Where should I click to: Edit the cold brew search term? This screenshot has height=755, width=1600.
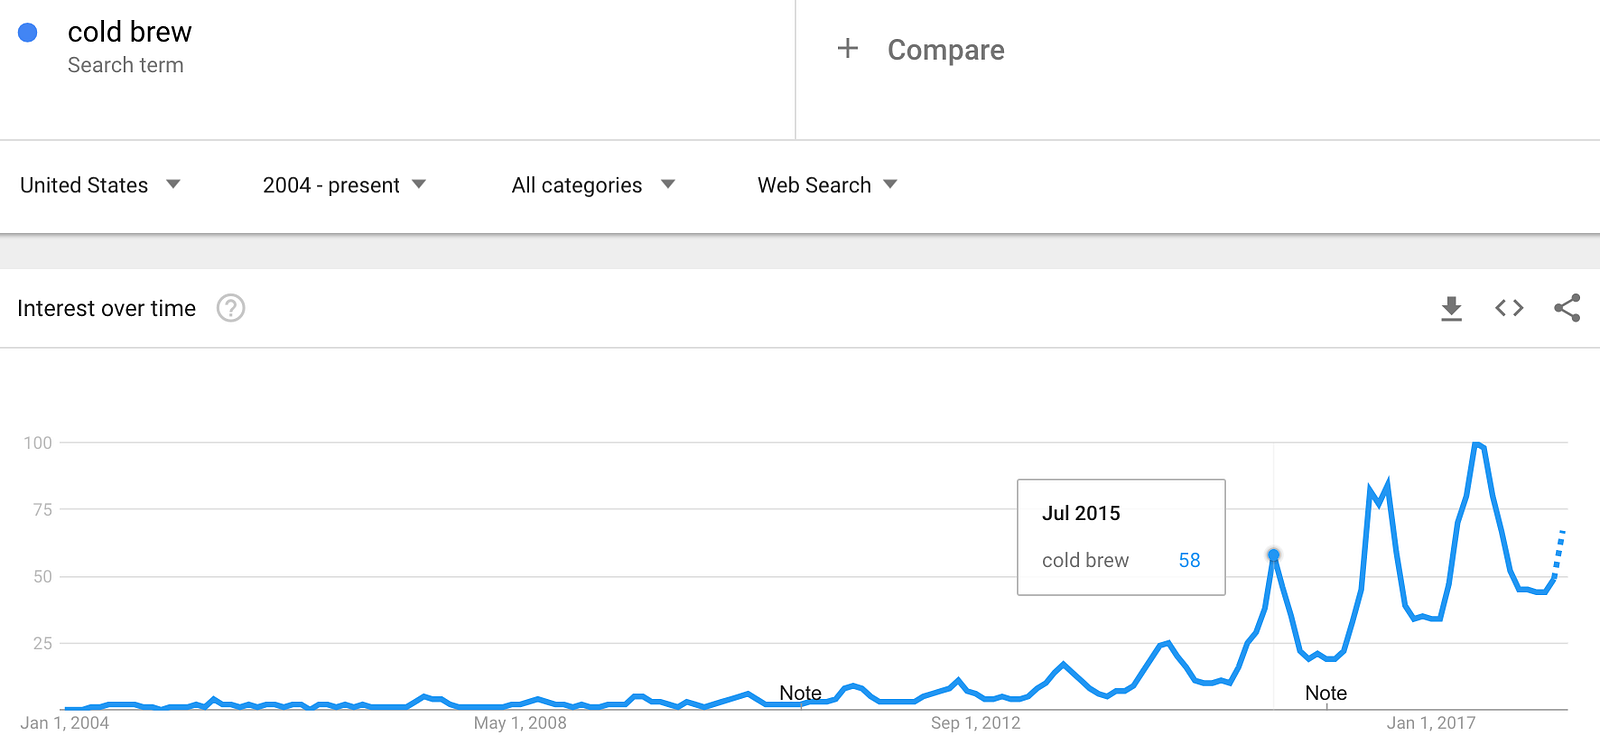129,32
